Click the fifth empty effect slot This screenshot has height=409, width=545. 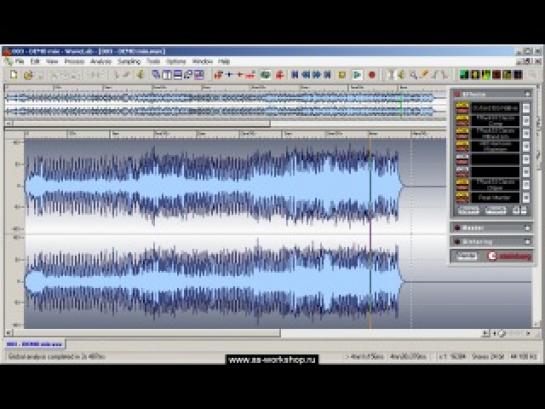[x=495, y=159]
